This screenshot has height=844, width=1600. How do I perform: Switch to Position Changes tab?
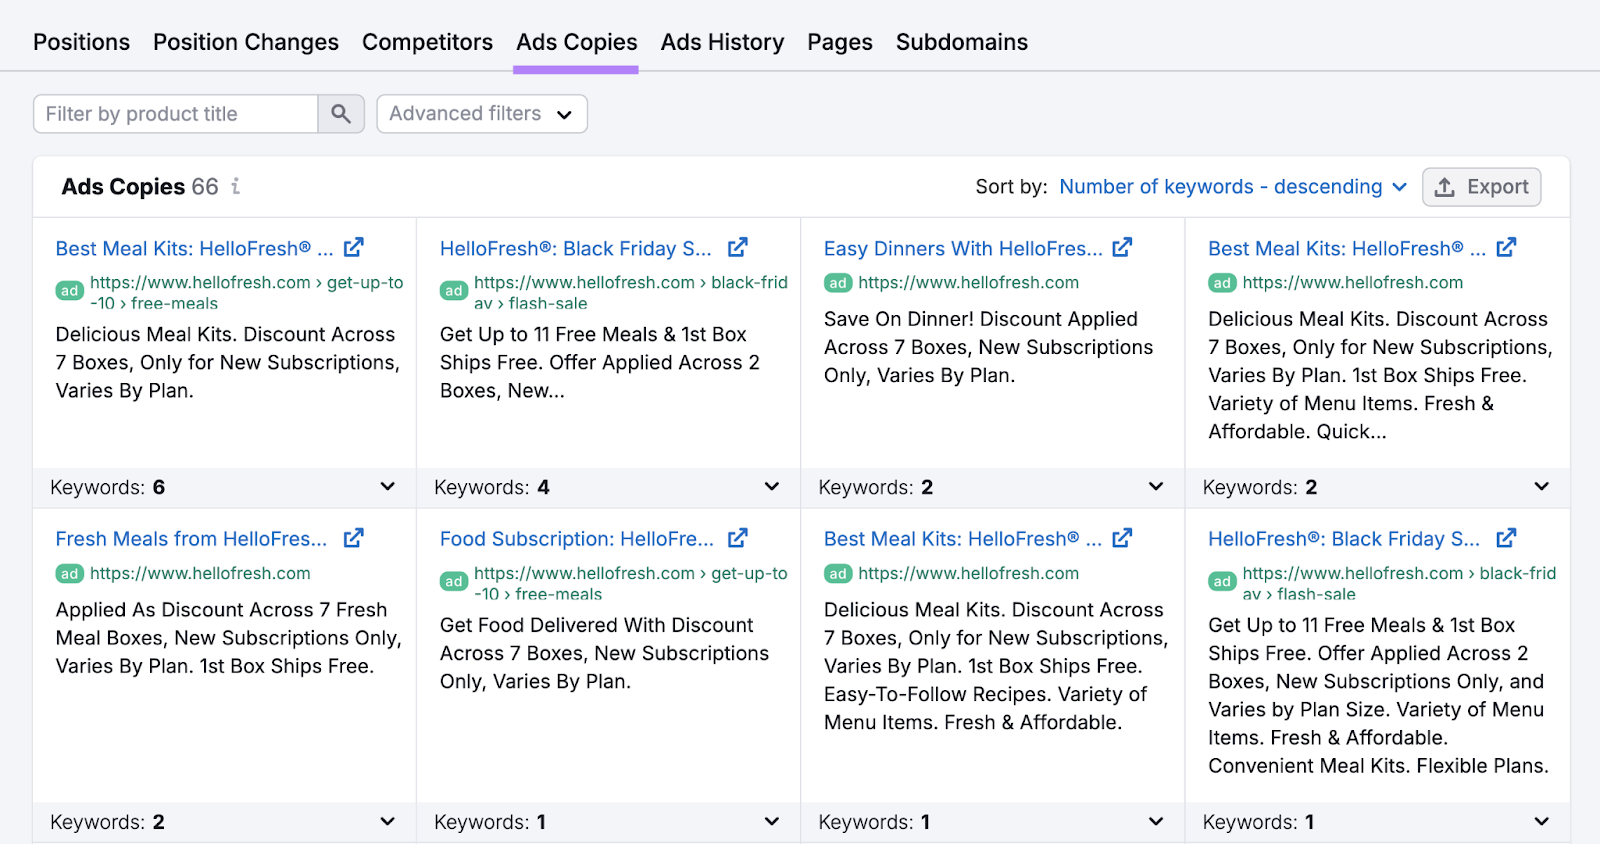[x=246, y=42]
